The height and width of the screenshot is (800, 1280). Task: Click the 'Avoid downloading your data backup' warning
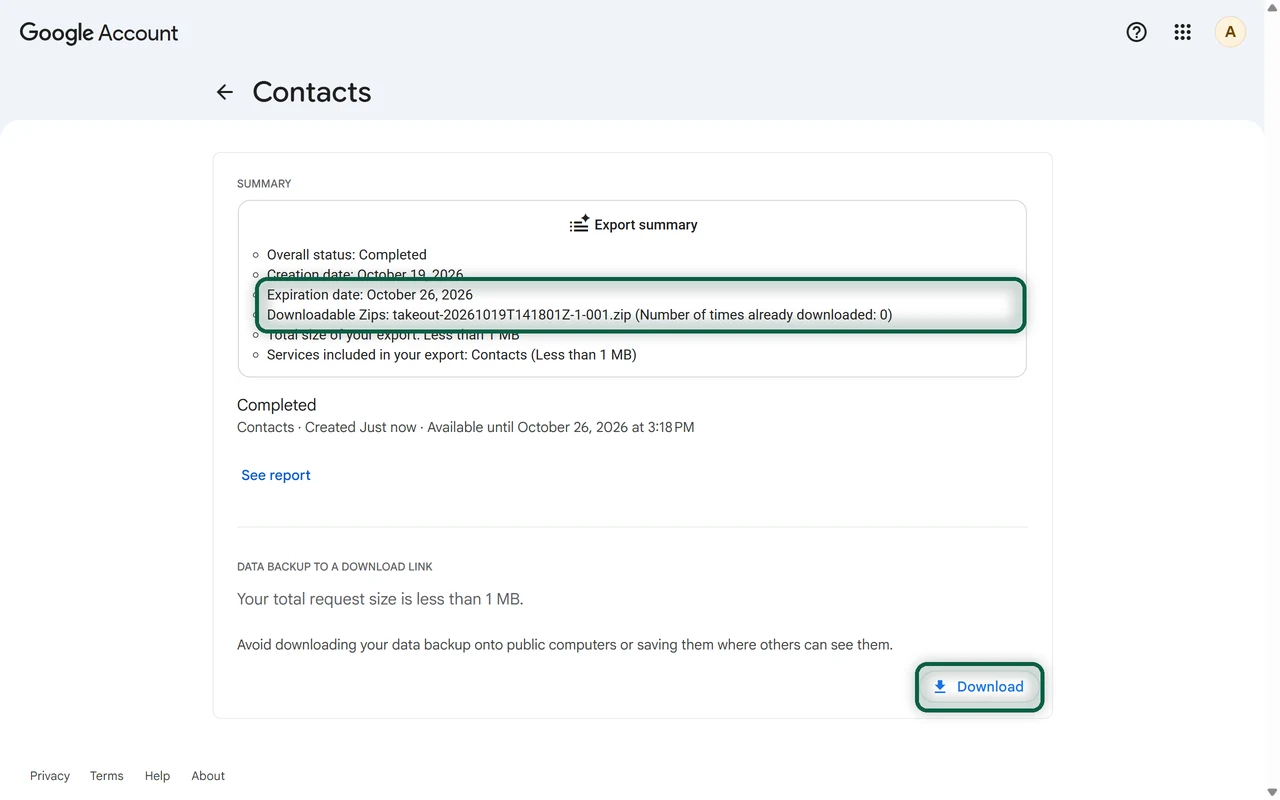coord(565,645)
